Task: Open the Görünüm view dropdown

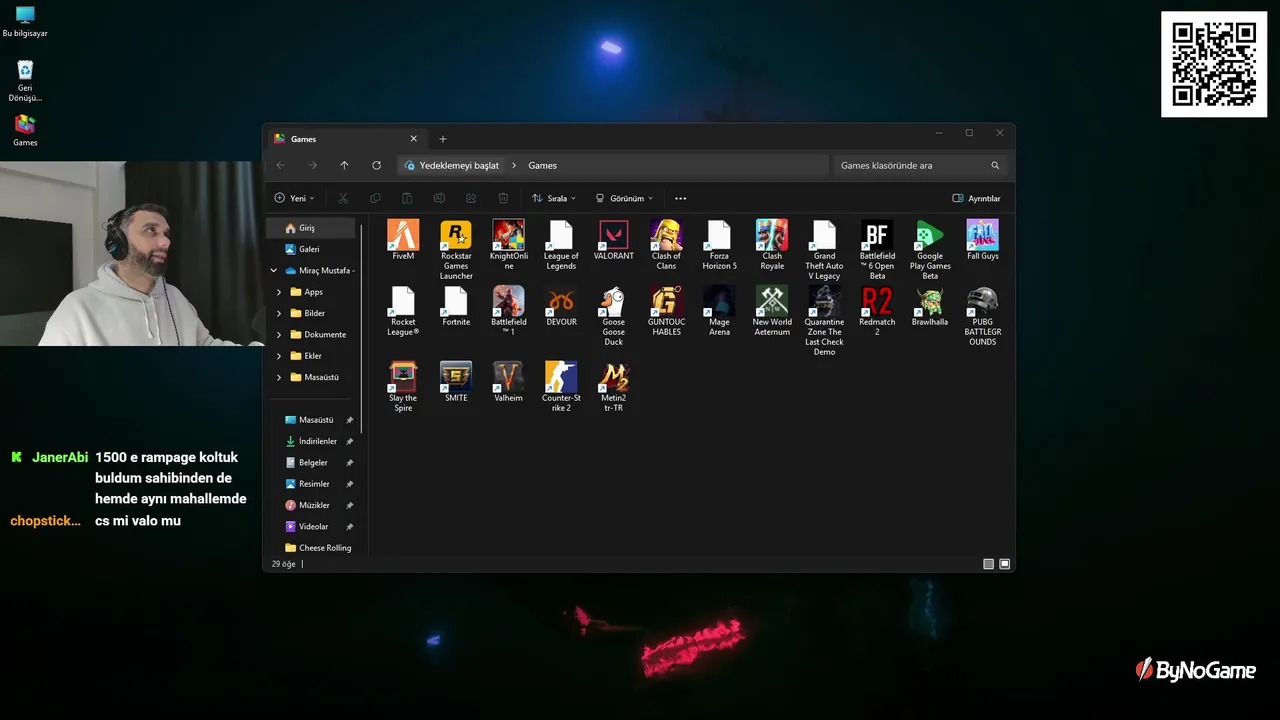Action: point(624,198)
